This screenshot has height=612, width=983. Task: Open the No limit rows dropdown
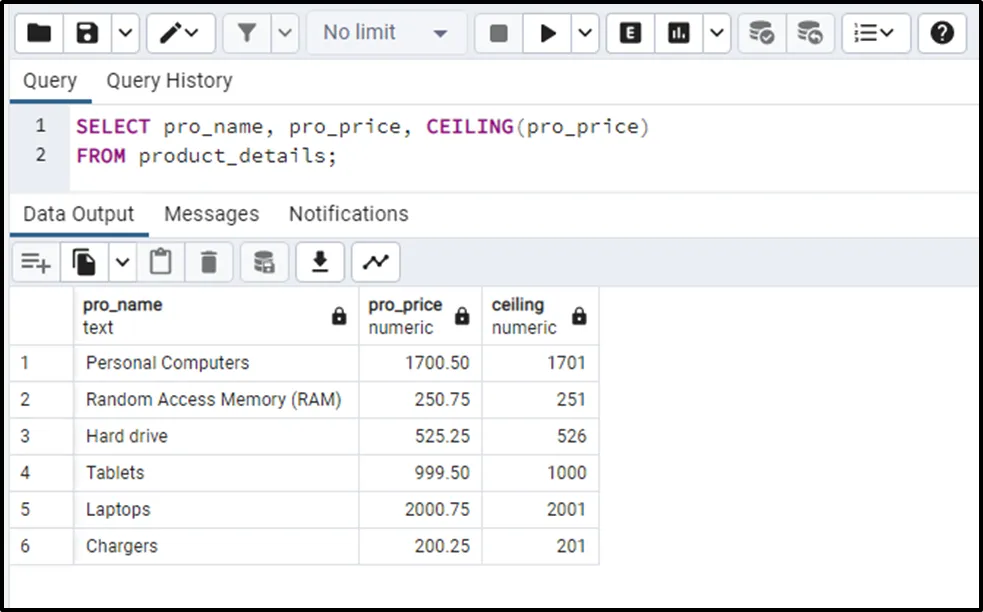click(x=384, y=33)
